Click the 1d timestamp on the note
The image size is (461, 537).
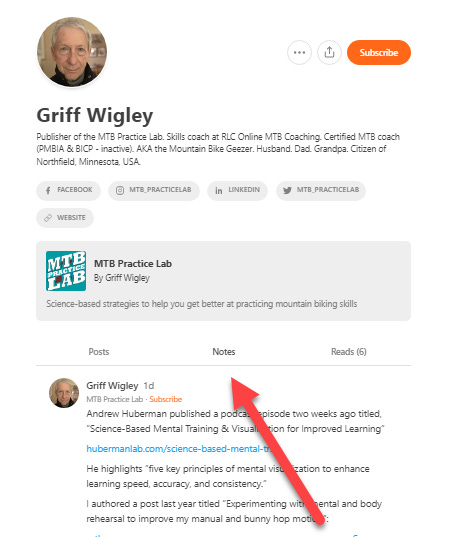click(149, 386)
